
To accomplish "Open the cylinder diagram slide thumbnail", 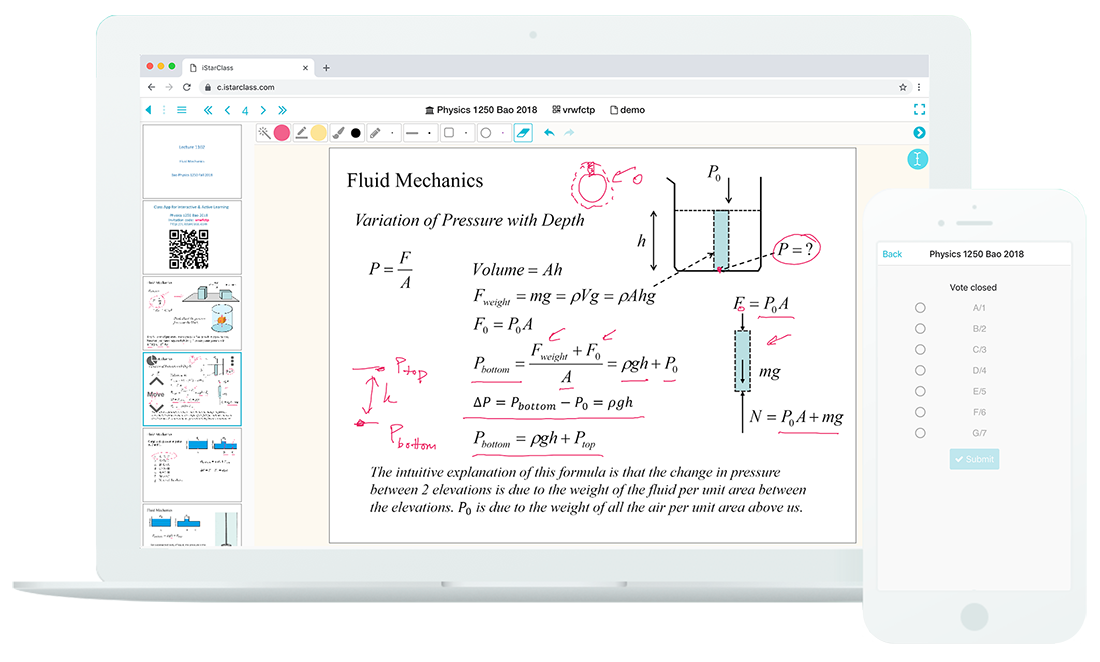I will (x=192, y=313).
